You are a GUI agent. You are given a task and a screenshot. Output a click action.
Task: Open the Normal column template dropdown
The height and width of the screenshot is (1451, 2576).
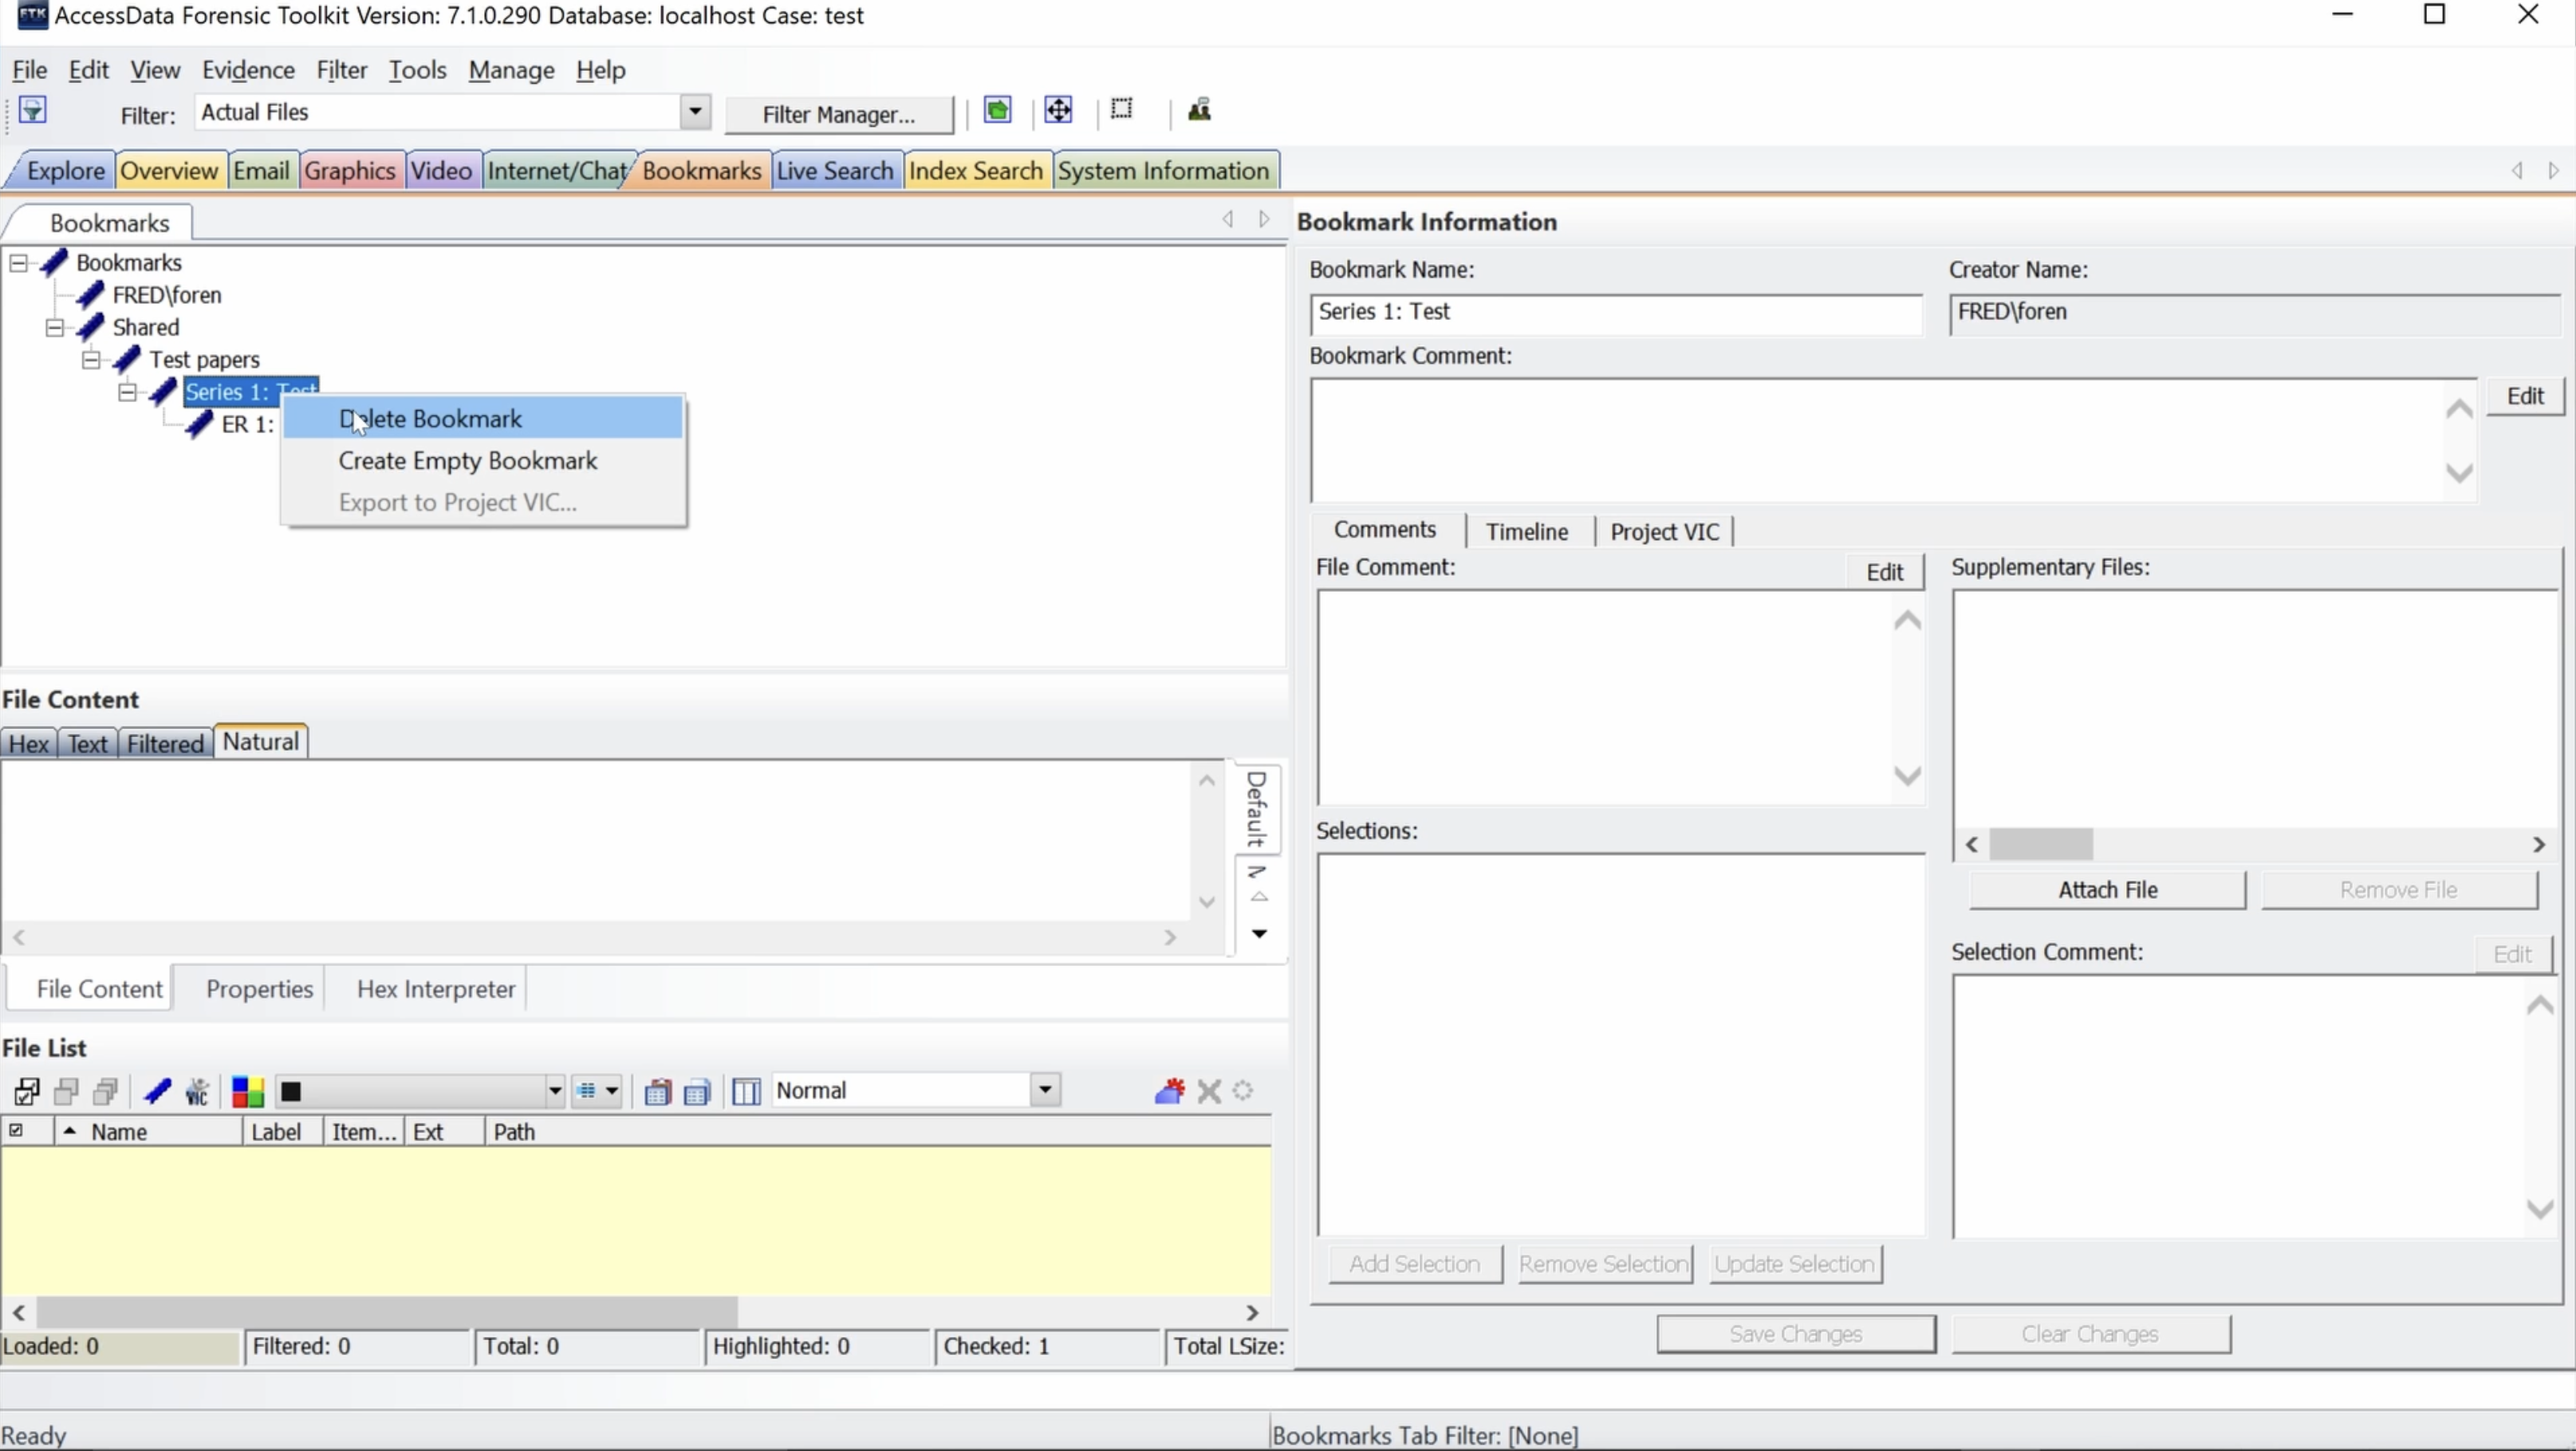1045,1090
